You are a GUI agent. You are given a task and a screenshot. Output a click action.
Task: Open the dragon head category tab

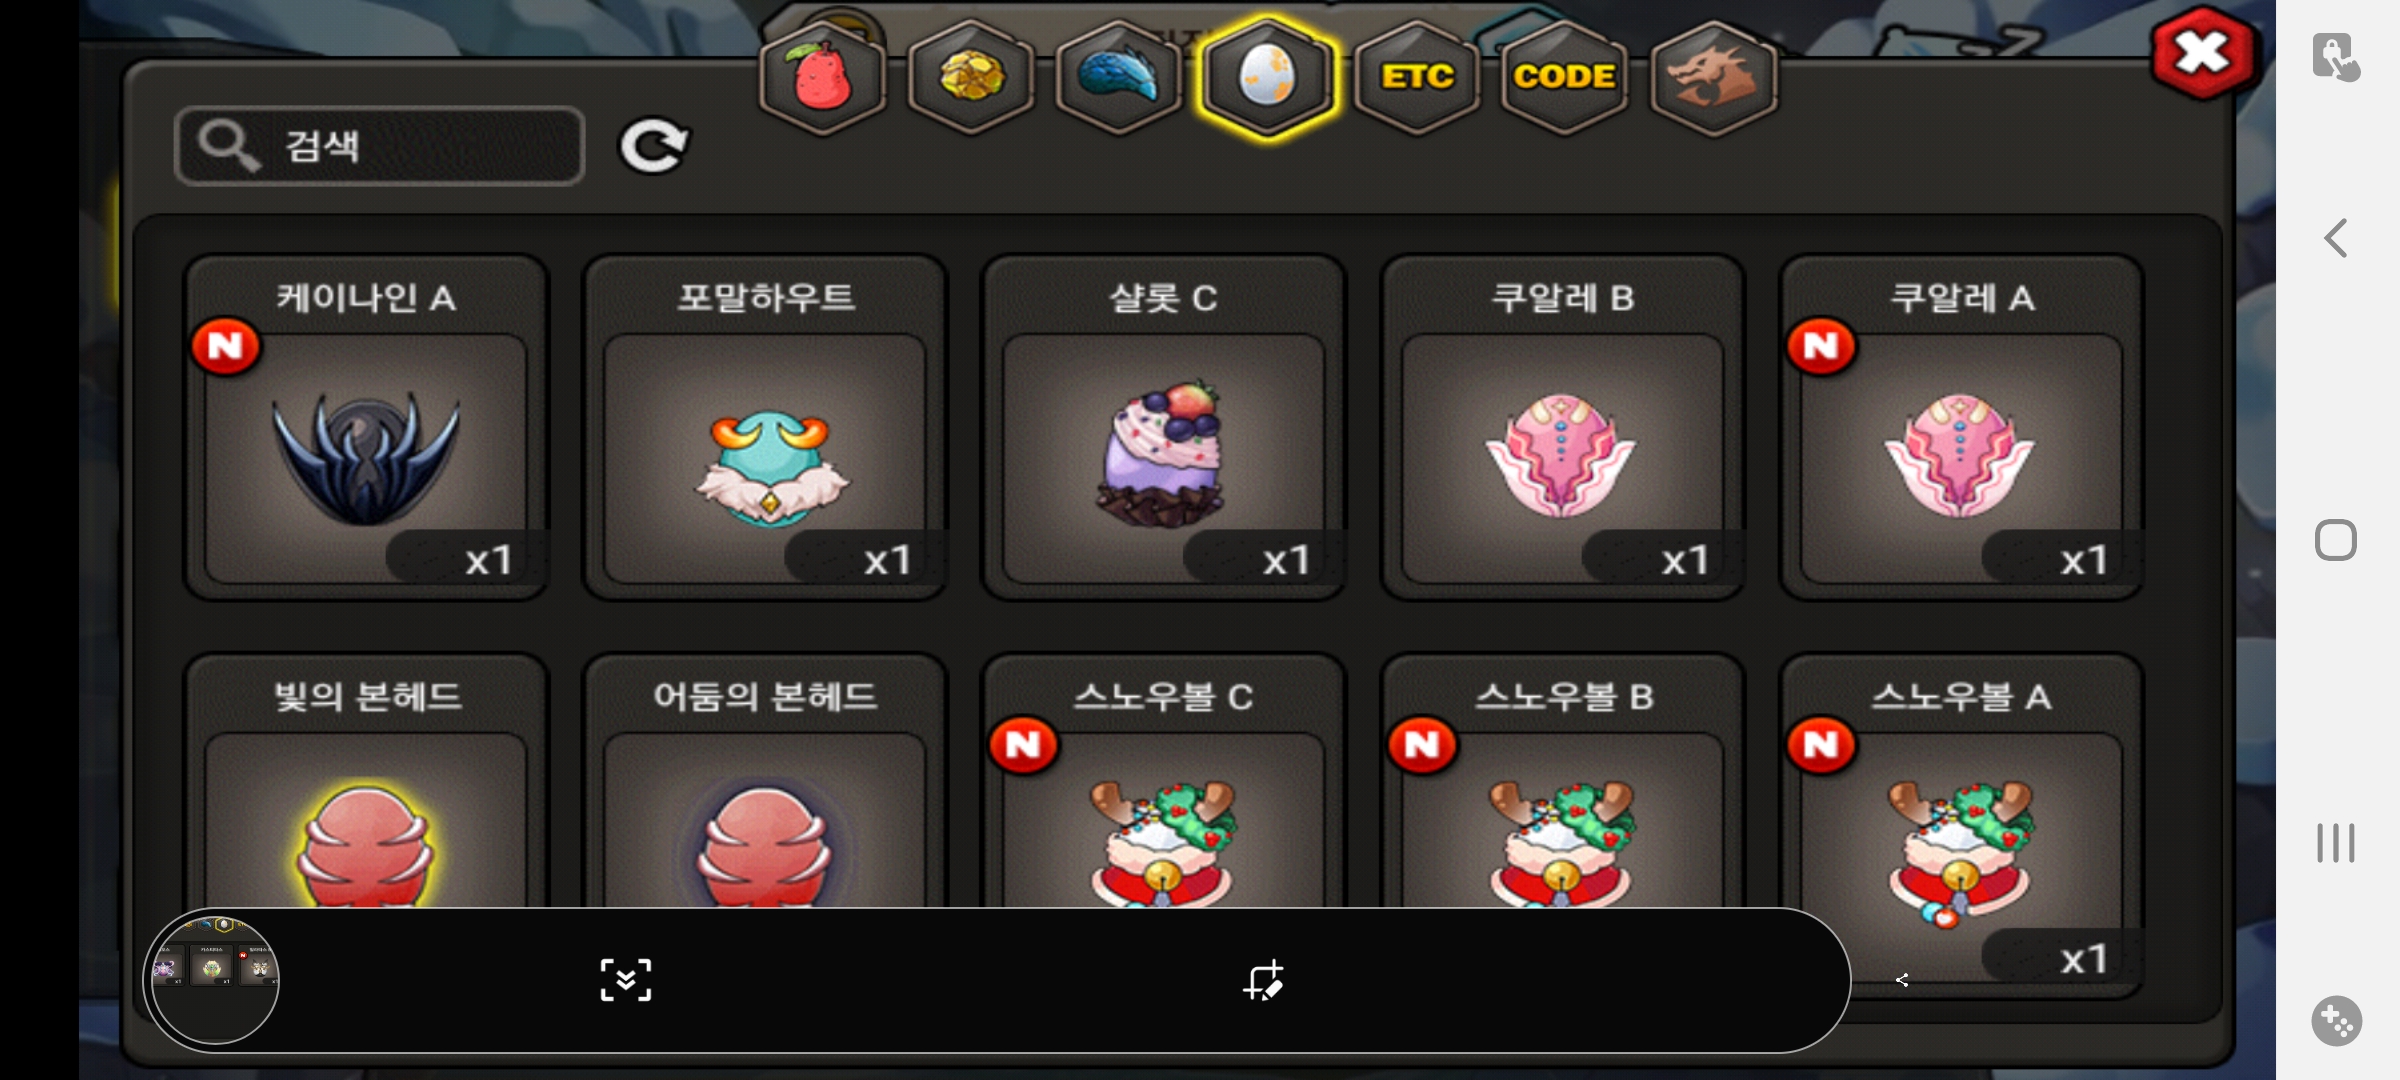1713,77
